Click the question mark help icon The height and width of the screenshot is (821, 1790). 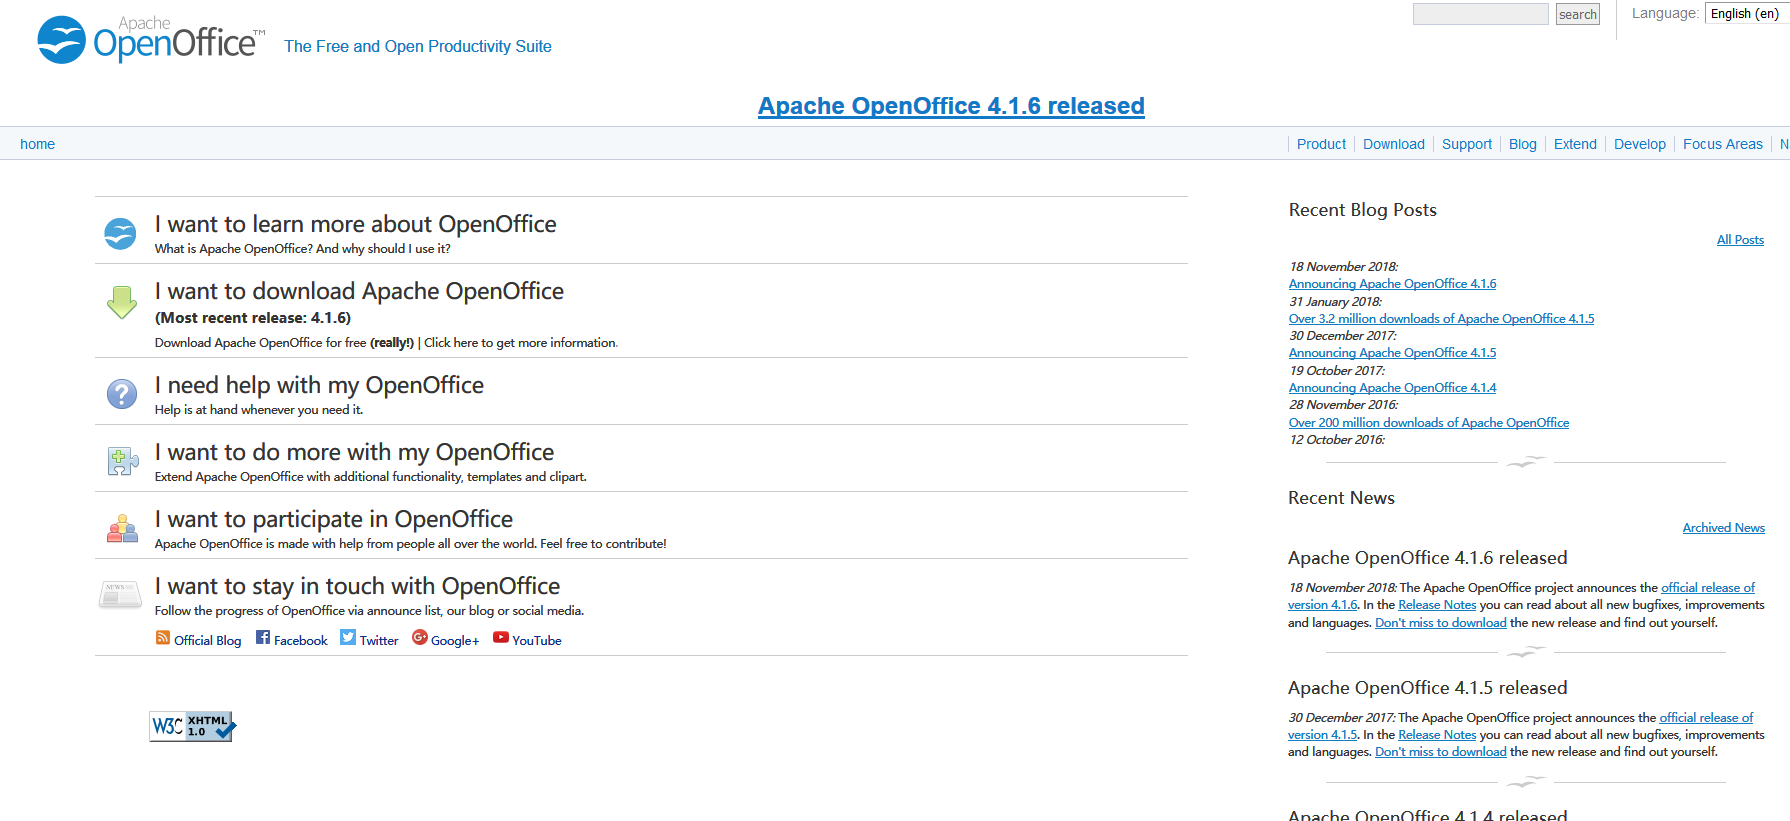[122, 394]
